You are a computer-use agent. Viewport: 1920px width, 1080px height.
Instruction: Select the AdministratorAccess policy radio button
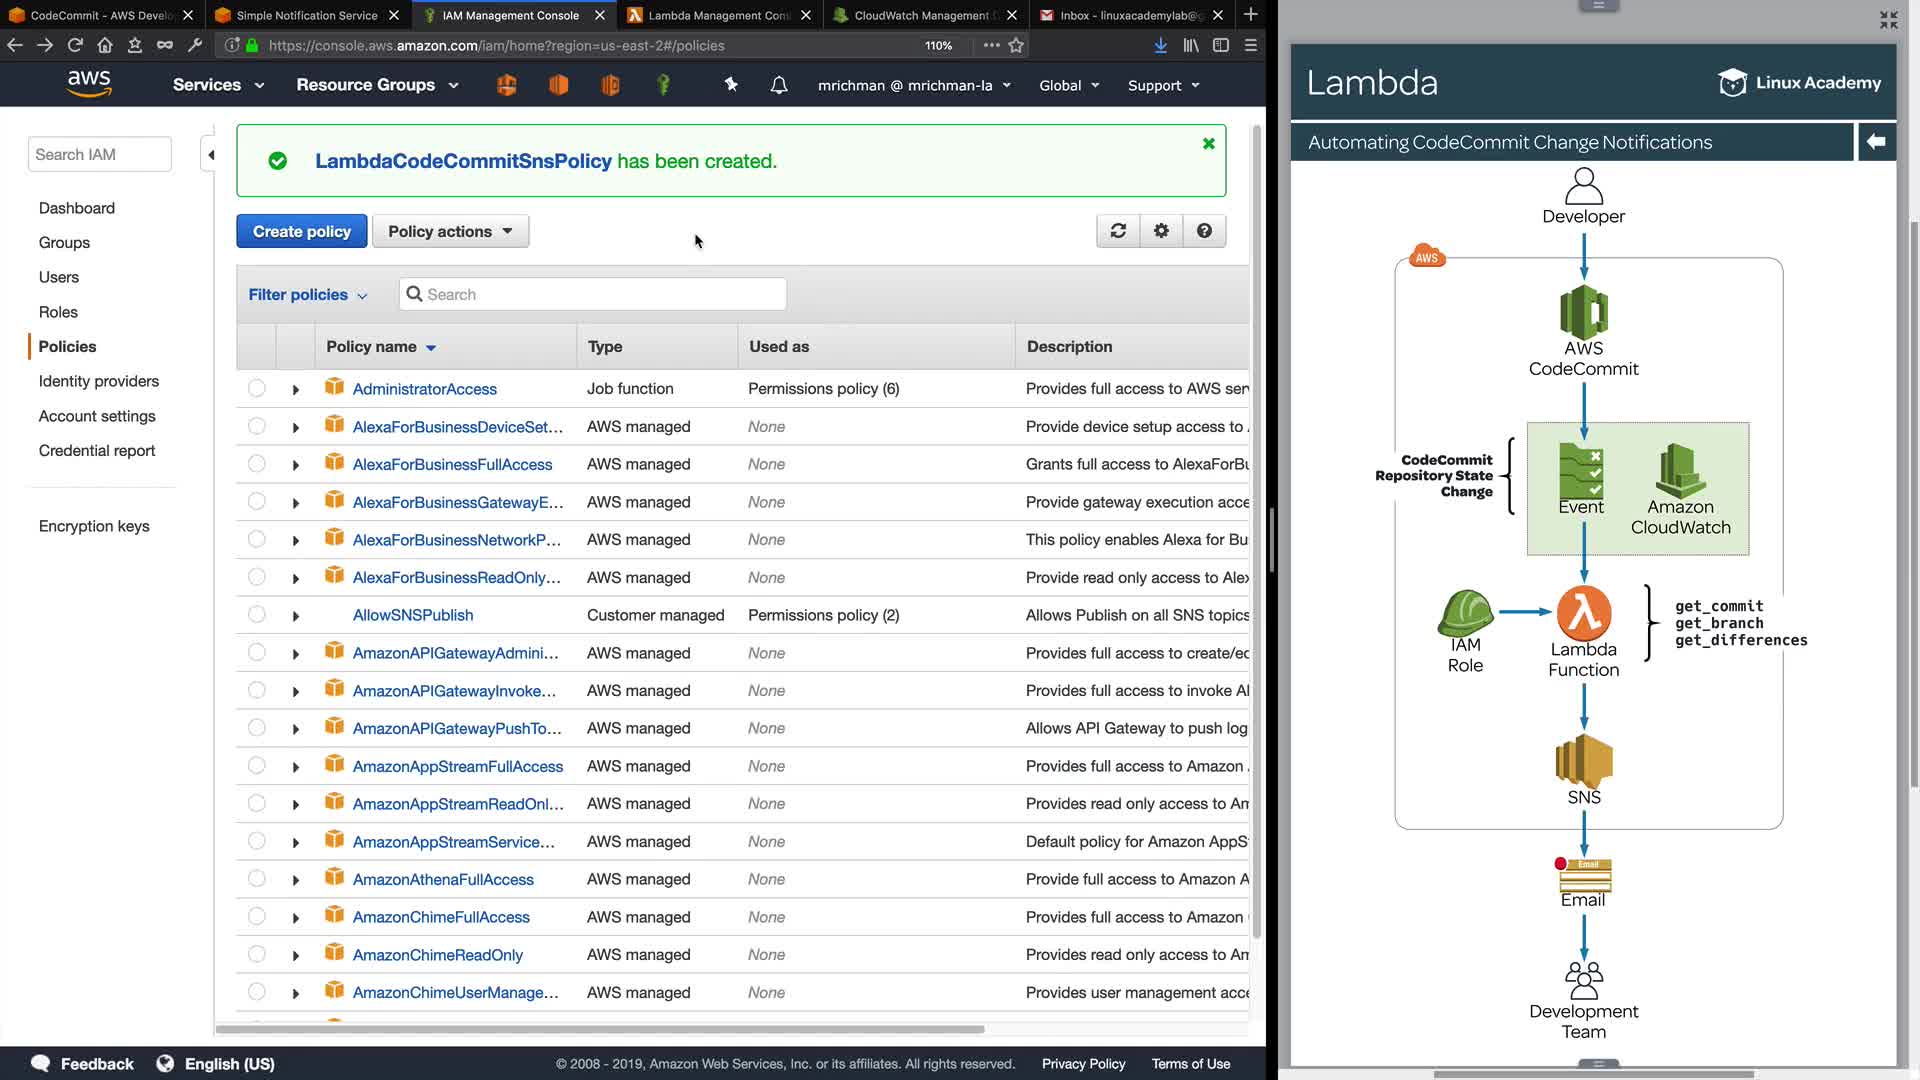257,388
